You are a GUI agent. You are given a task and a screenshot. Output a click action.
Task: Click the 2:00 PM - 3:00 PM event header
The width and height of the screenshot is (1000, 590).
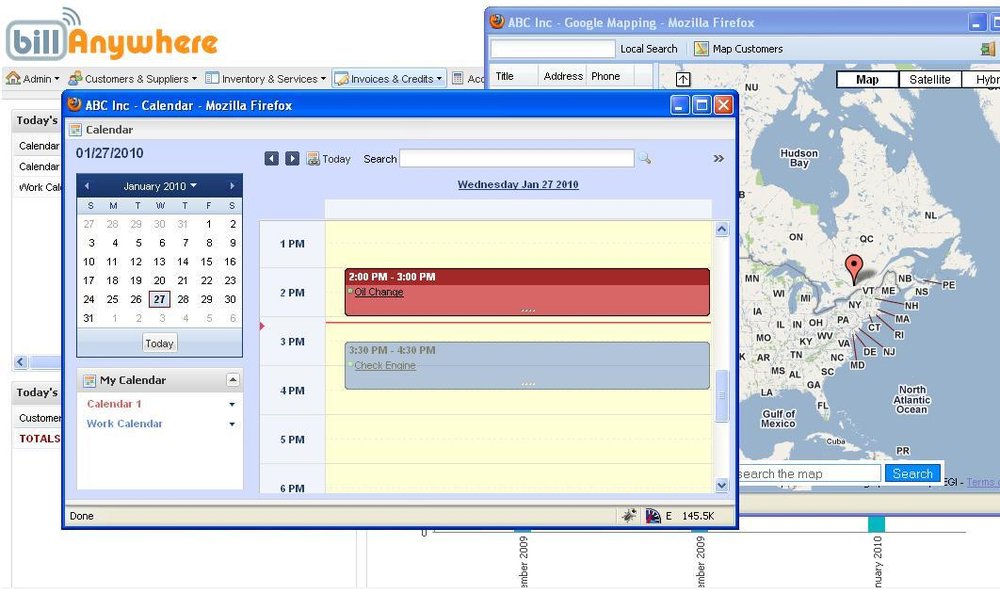tap(527, 277)
